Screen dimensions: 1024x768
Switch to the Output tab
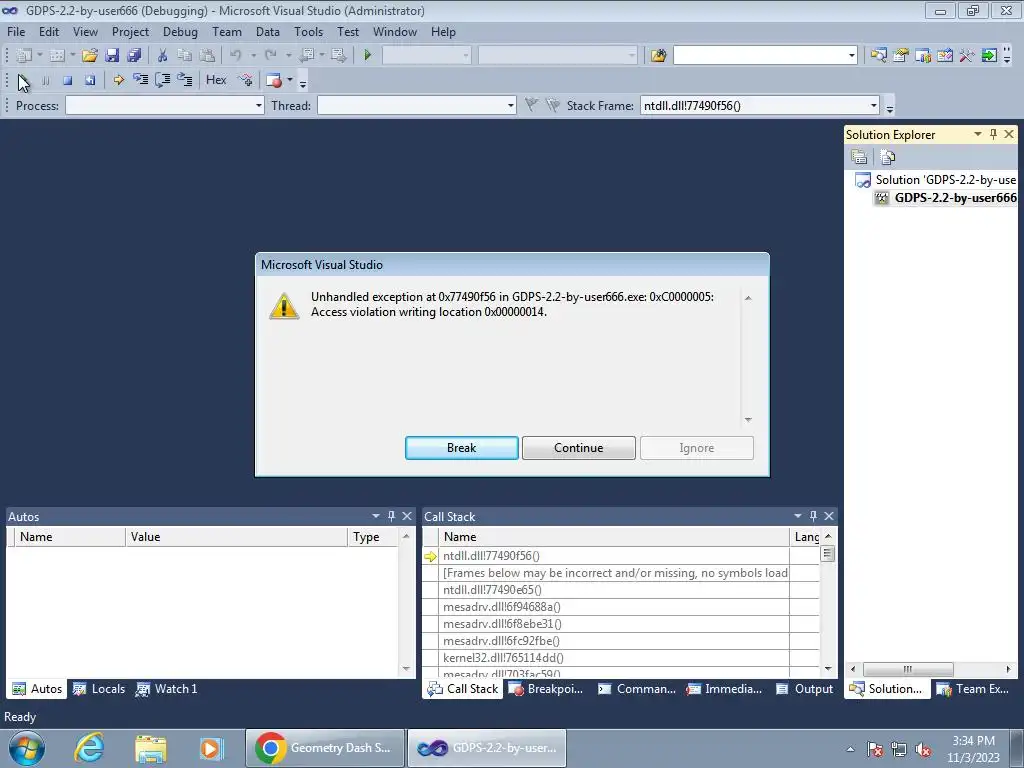(804, 688)
